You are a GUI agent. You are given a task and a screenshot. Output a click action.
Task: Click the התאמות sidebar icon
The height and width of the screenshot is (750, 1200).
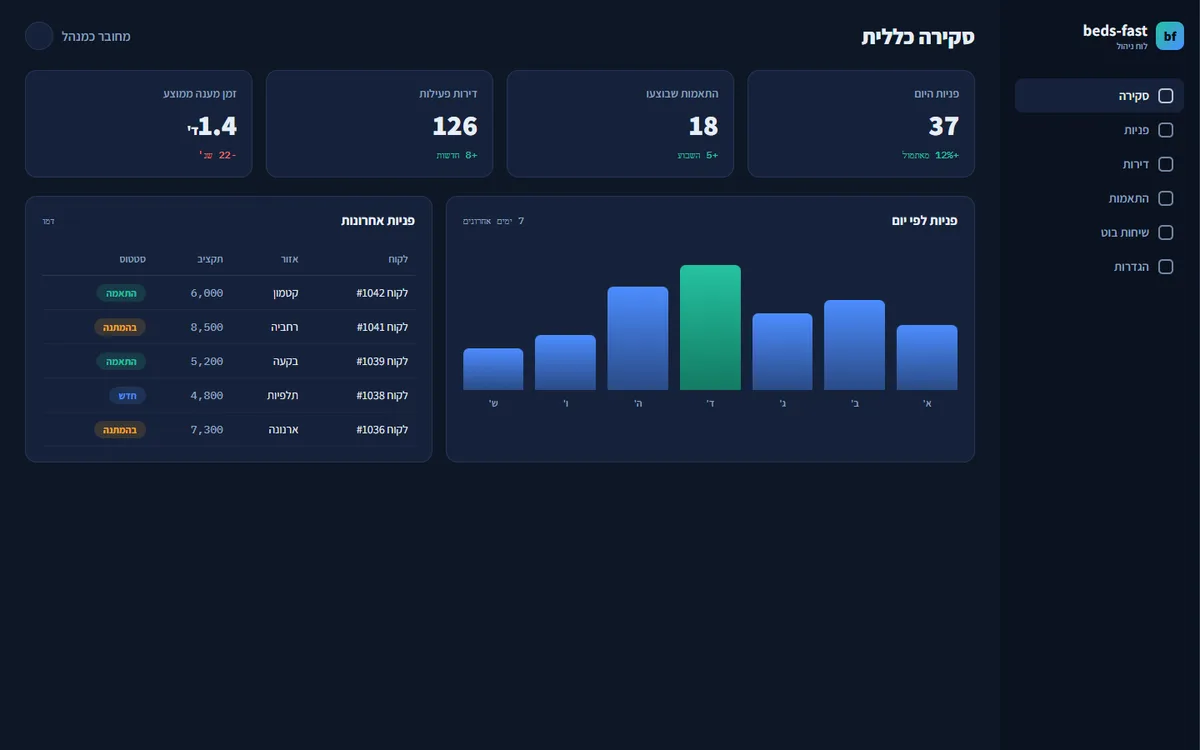pos(1165,198)
